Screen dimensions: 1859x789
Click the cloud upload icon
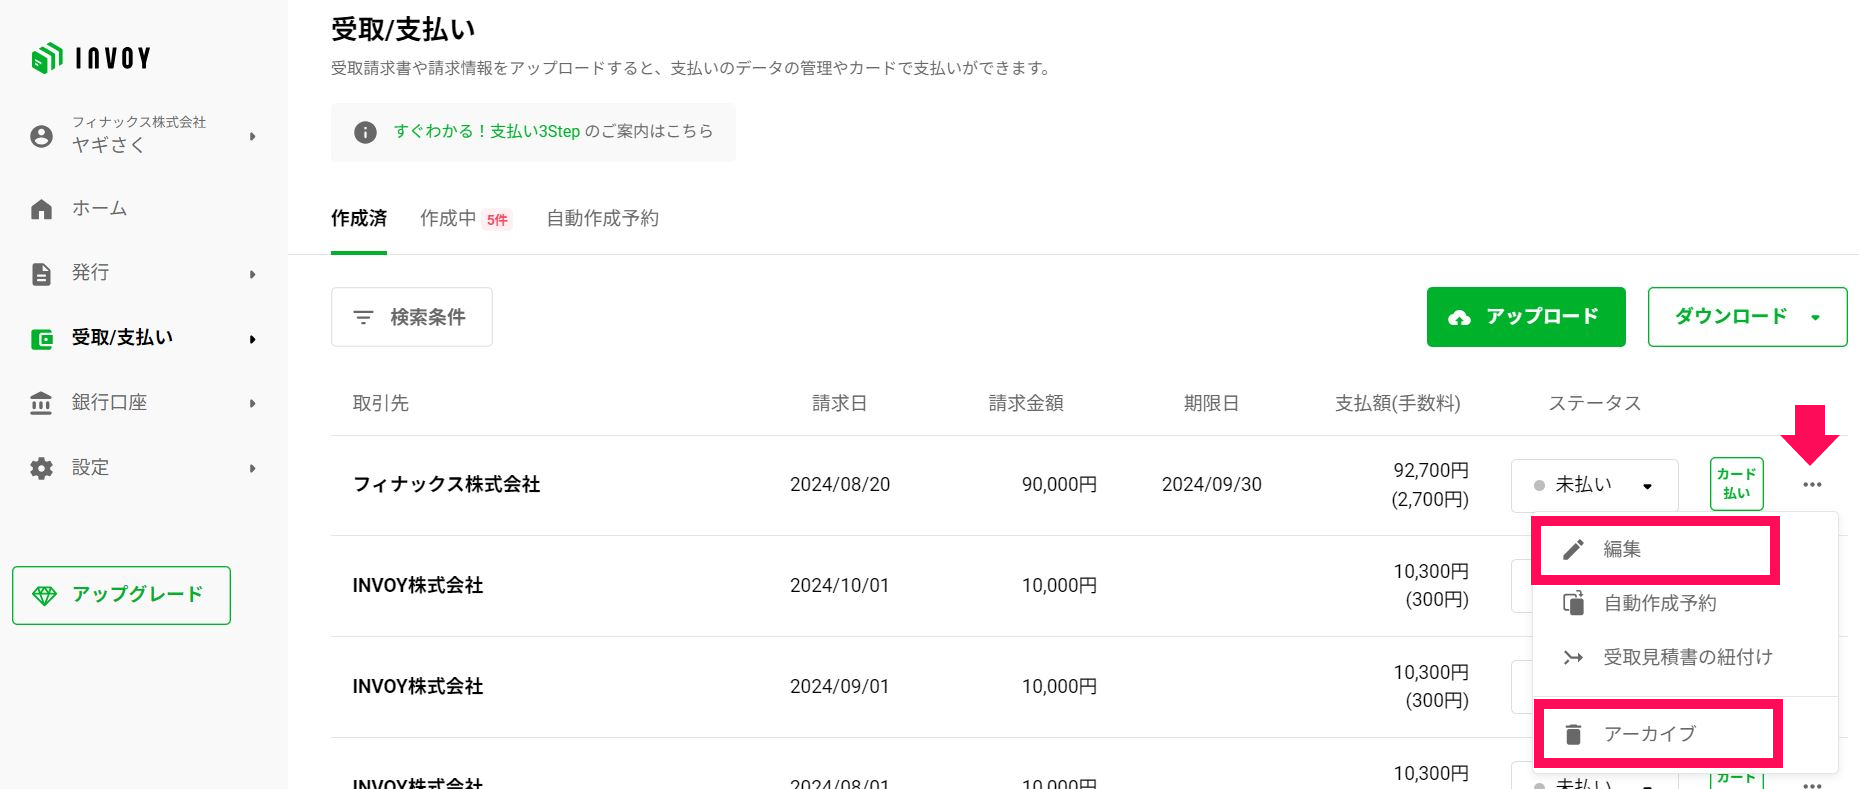point(1459,317)
